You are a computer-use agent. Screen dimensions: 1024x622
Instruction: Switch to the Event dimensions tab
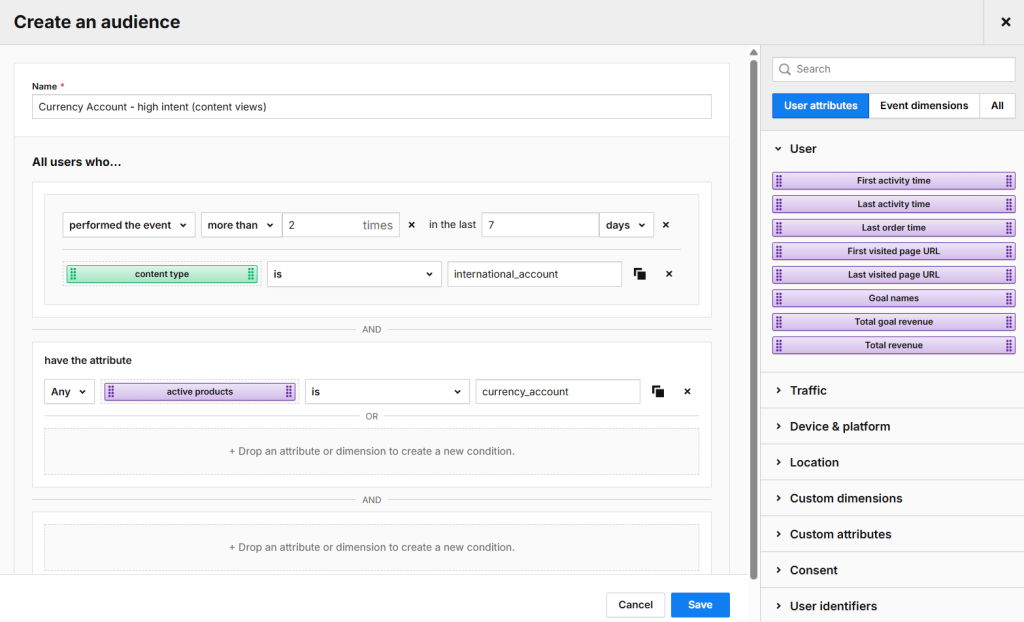coord(924,106)
